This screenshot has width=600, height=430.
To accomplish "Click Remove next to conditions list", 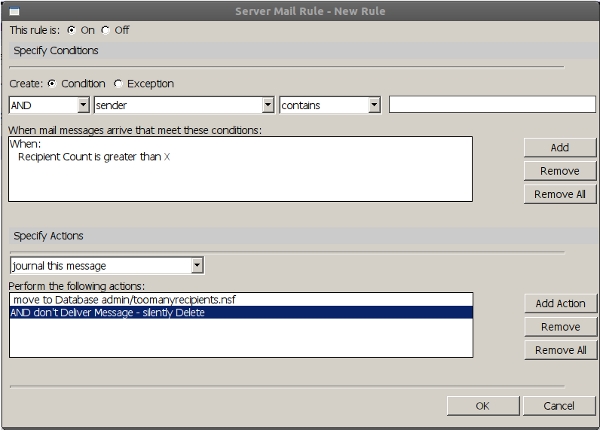I will [559, 171].
